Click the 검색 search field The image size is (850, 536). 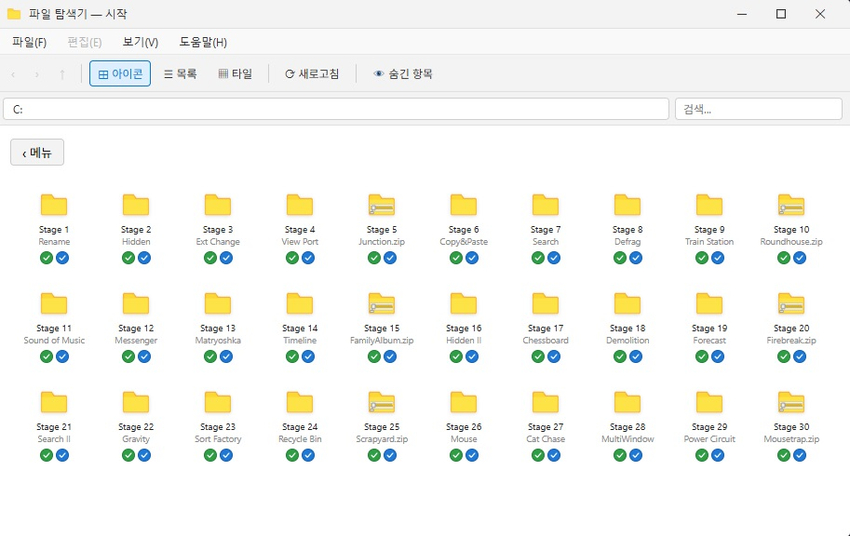coord(758,109)
